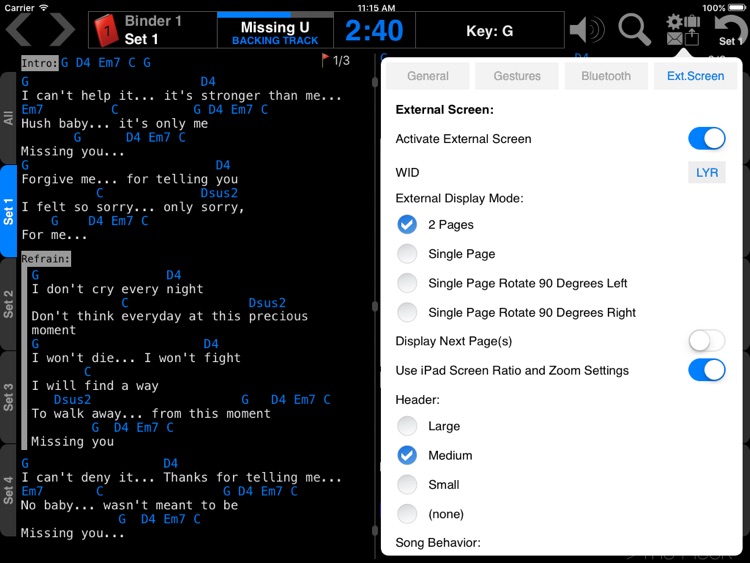
Task: Click the External Screen: heading
Action: tap(444, 110)
